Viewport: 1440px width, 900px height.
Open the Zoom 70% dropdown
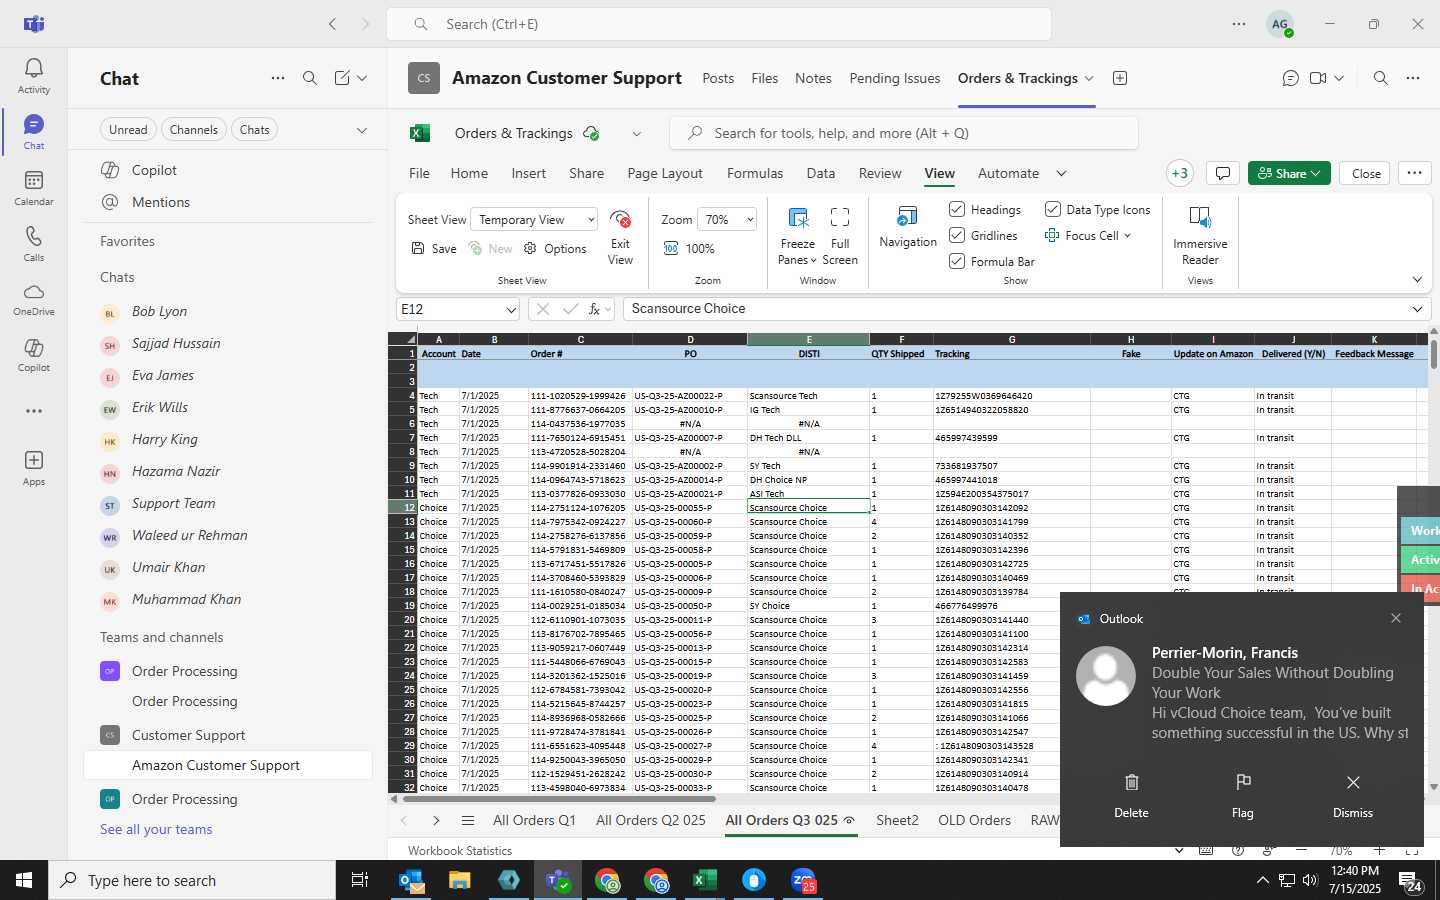pos(727,220)
